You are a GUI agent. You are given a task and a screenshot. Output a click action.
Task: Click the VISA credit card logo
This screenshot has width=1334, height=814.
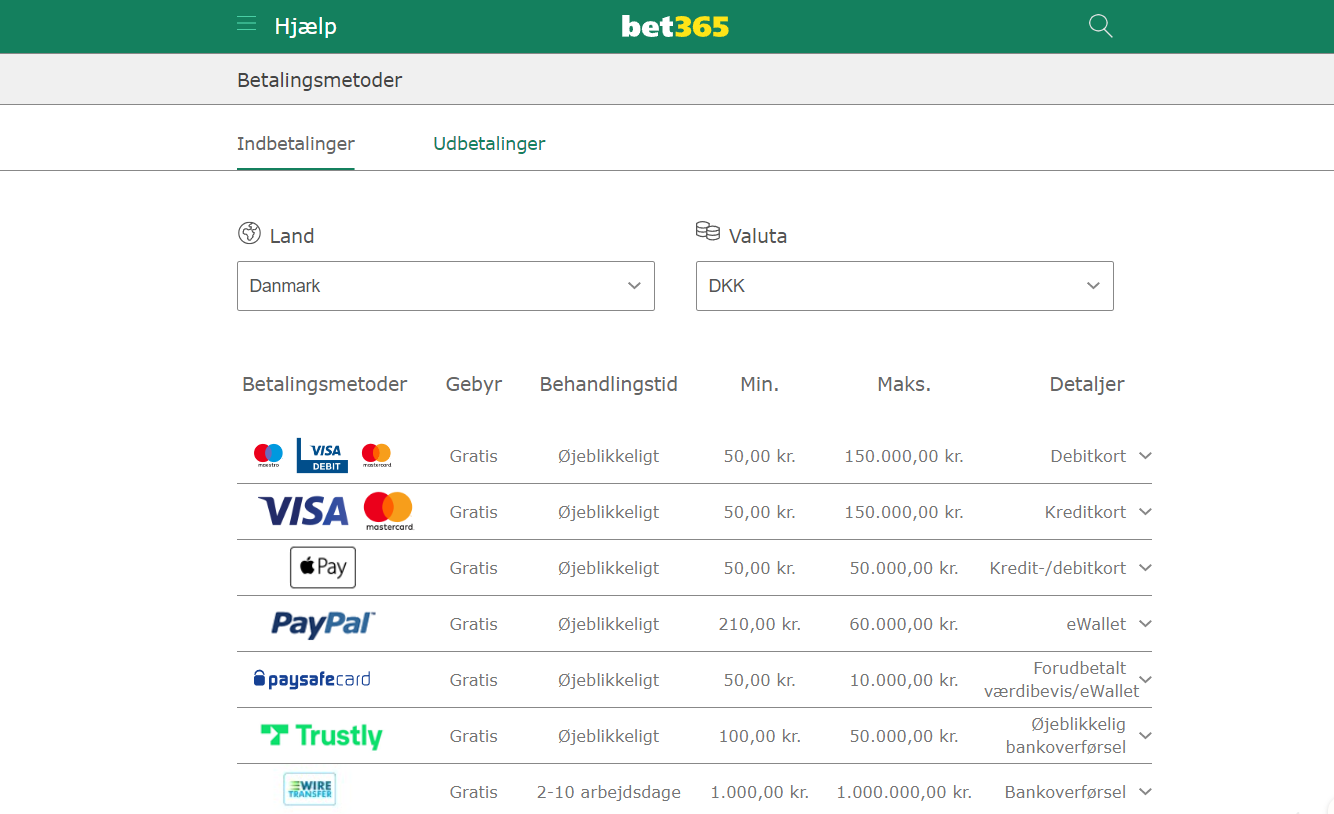[303, 512]
